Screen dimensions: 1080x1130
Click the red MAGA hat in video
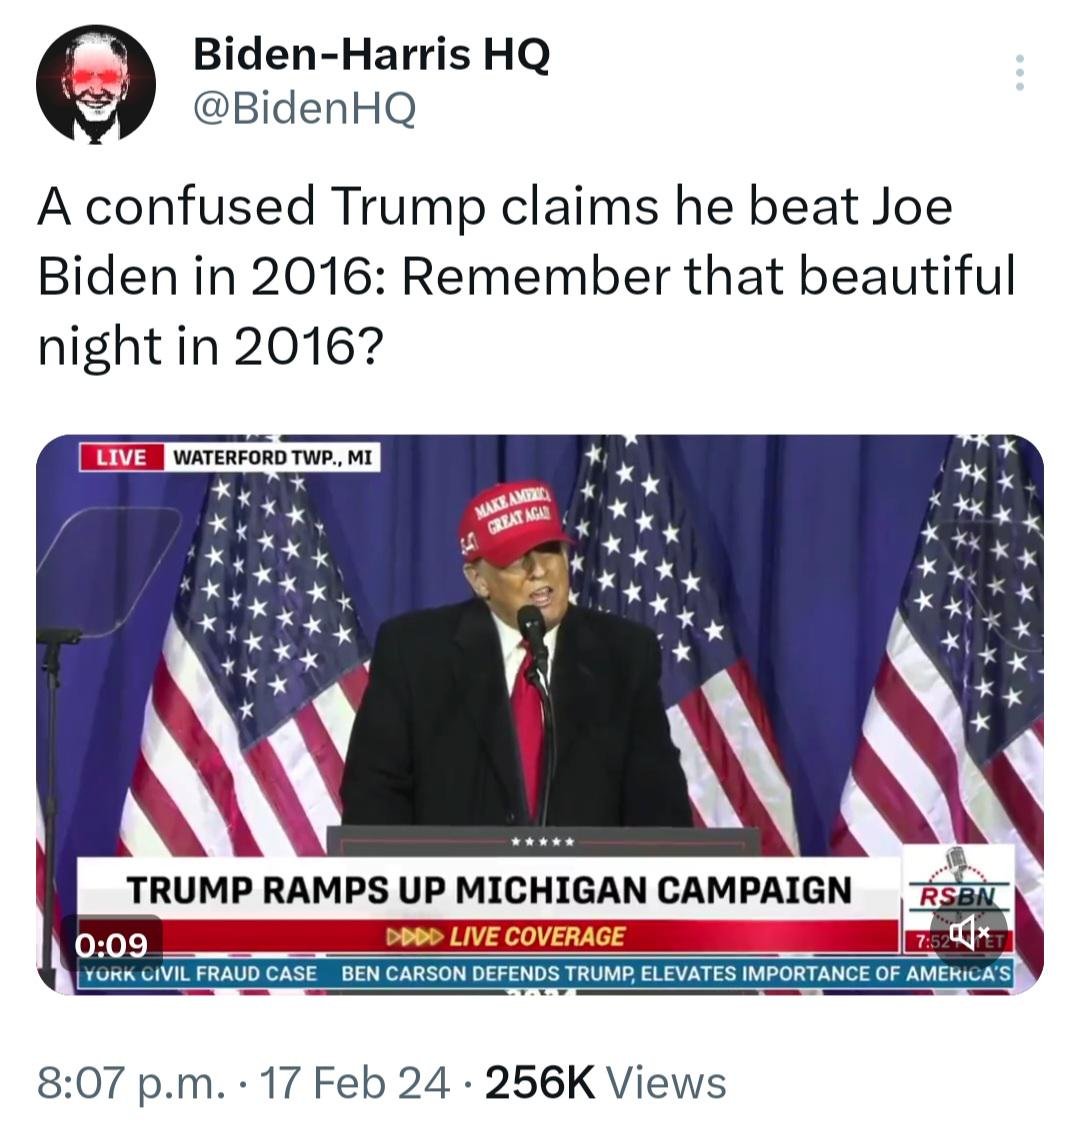click(x=513, y=525)
